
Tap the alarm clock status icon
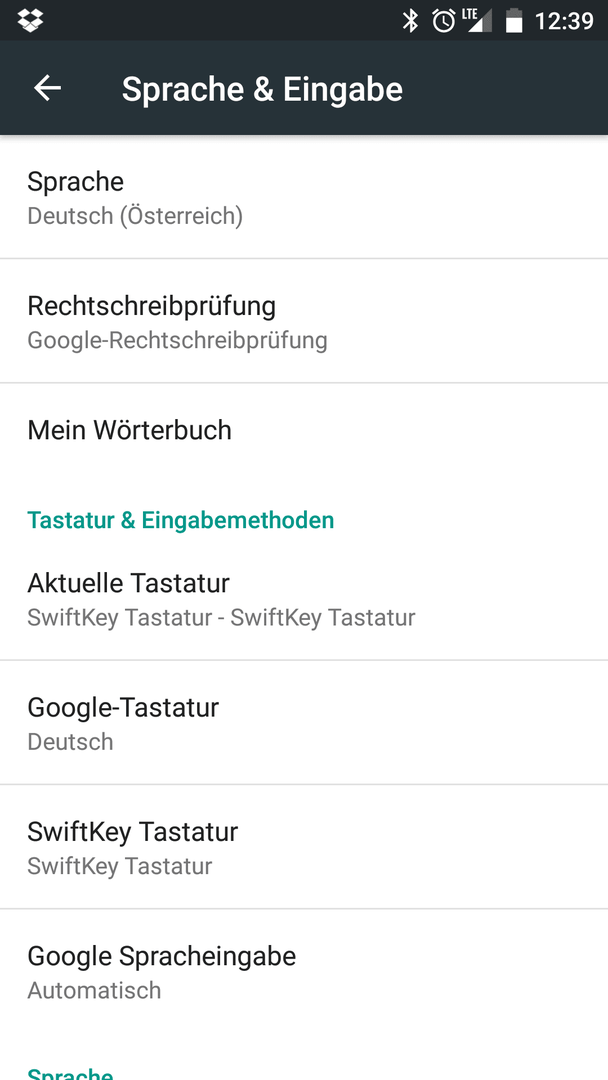pos(443,21)
